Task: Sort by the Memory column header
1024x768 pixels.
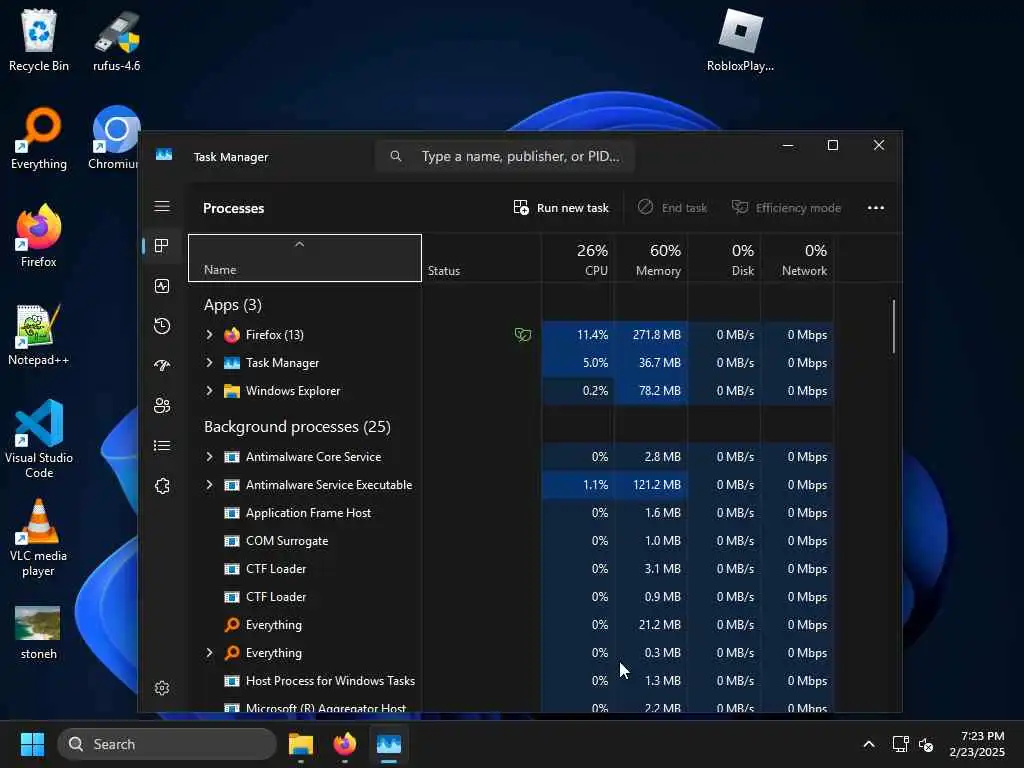Action: pos(650,258)
